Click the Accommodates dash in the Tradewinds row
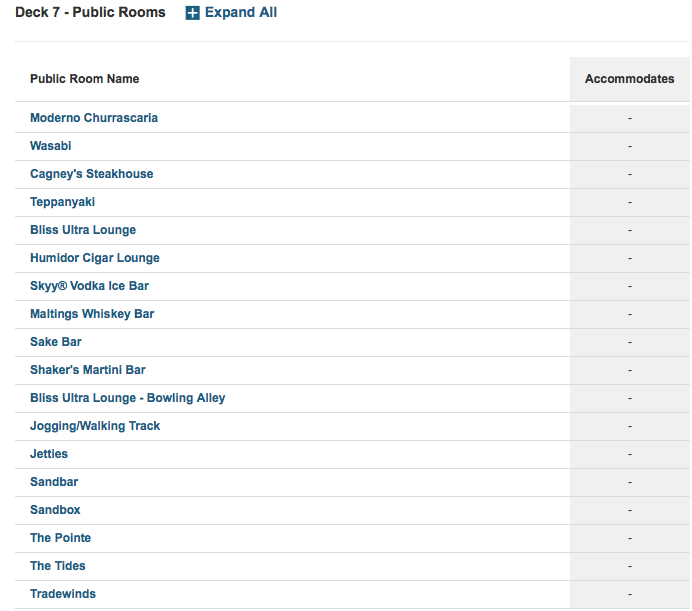The height and width of the screenshot is (611, 692). pyautogui.click(x=630, y=594)
